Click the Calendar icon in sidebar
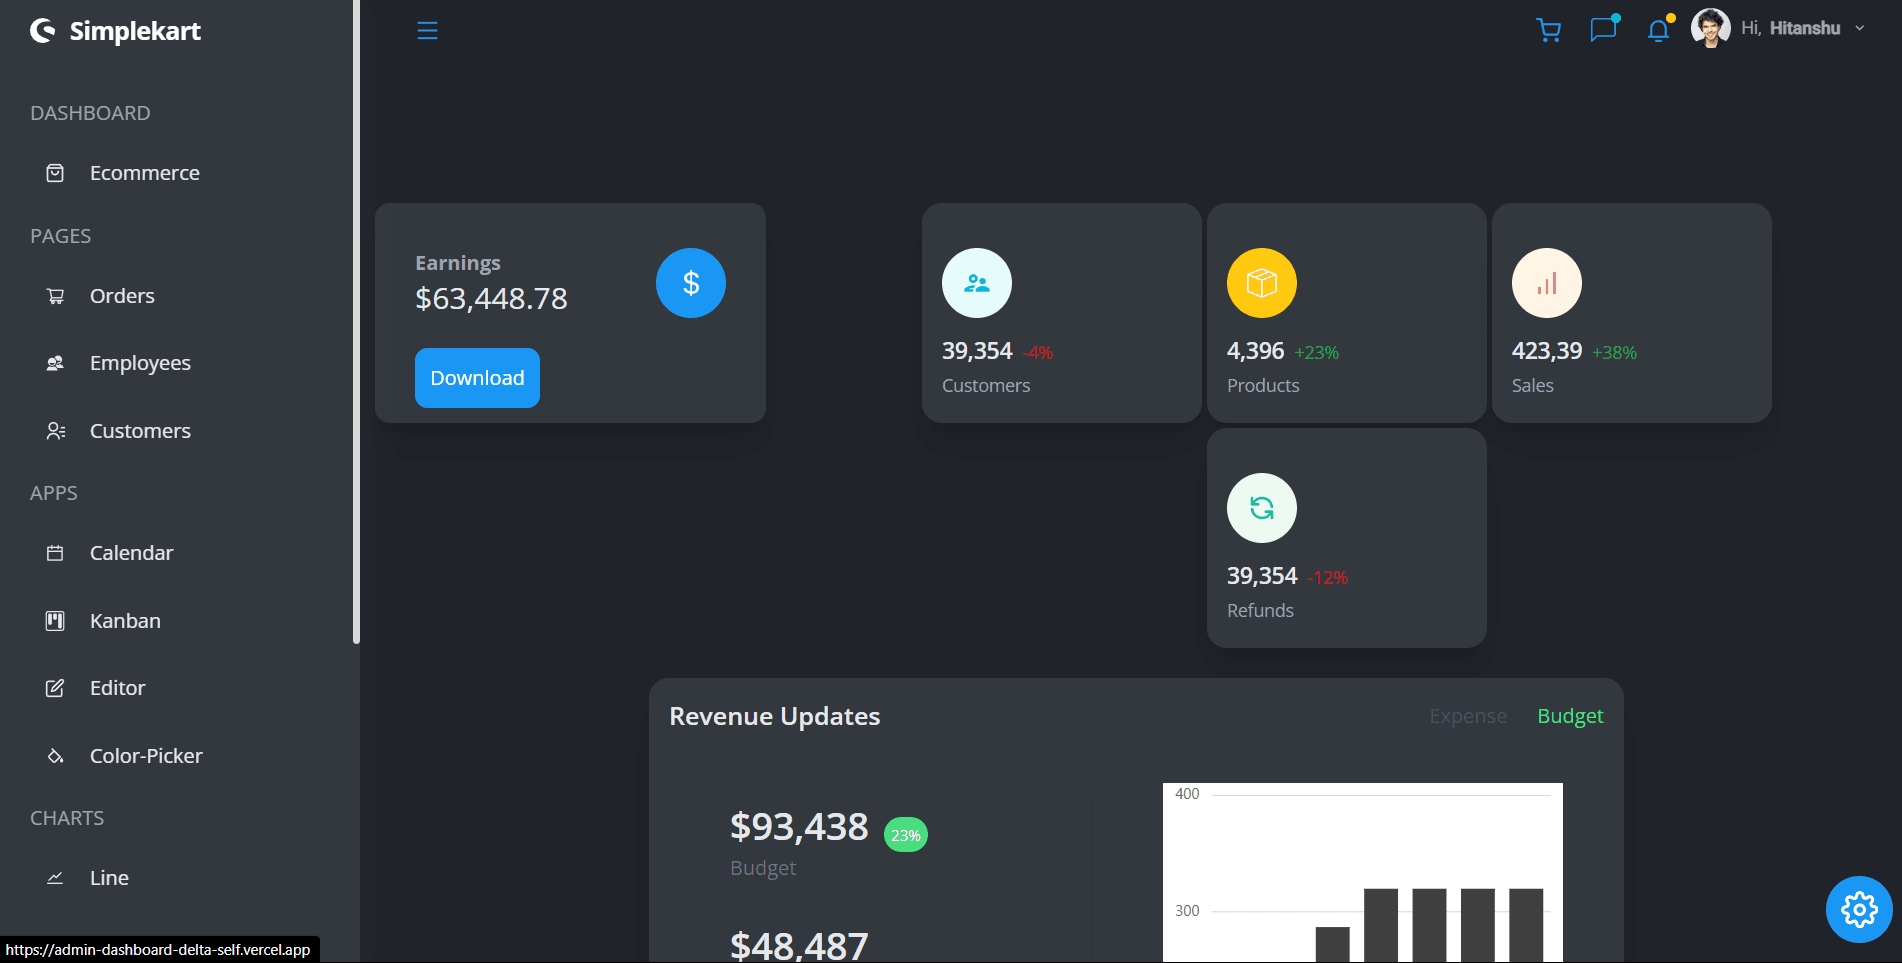The height and width of the screenshot is (963, 1902). pyautogui.click(x=55, y=553)
